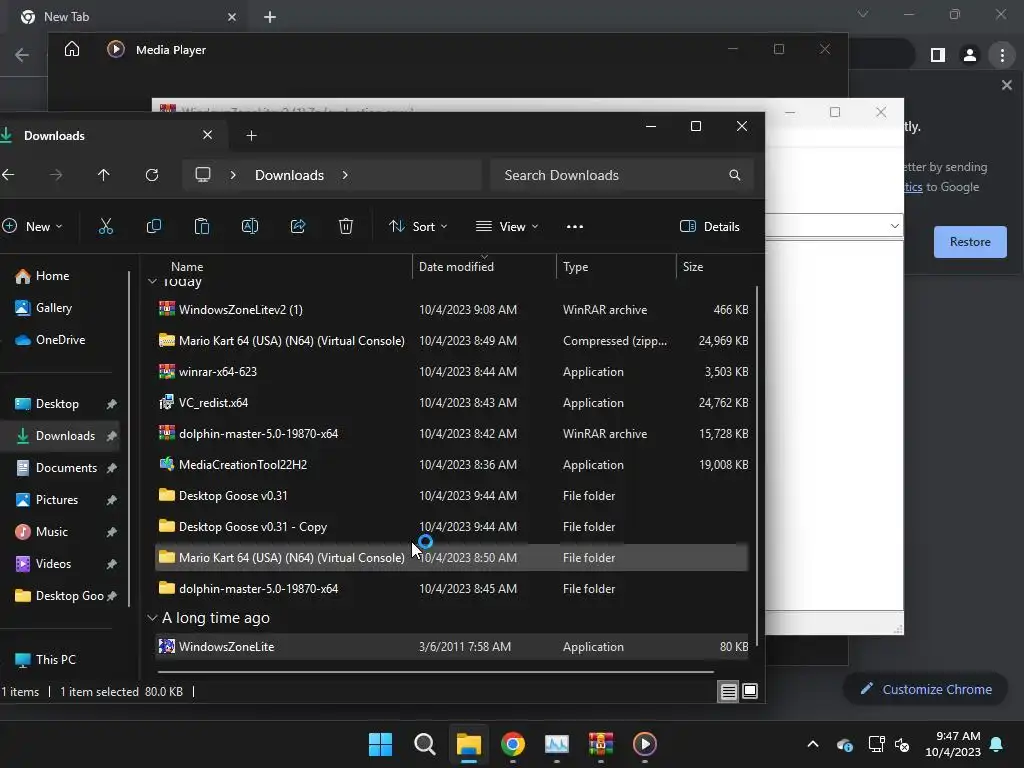Click the Copy icon in Explorer toolbar
This screenshot has height=768, width=1024.
pos(154,227)
